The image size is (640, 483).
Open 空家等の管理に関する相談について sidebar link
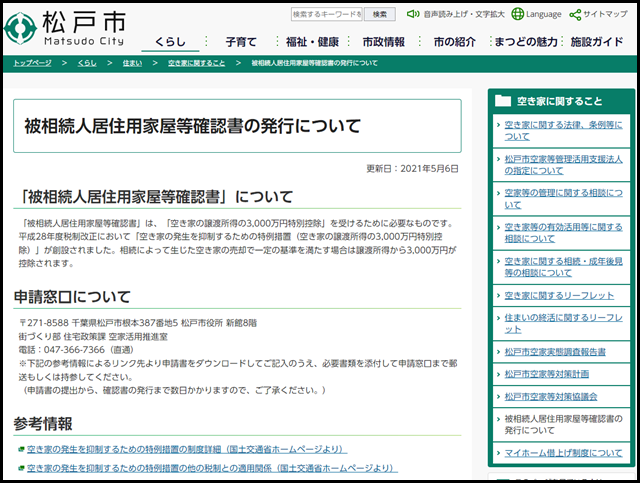click(x=563, y=198)
